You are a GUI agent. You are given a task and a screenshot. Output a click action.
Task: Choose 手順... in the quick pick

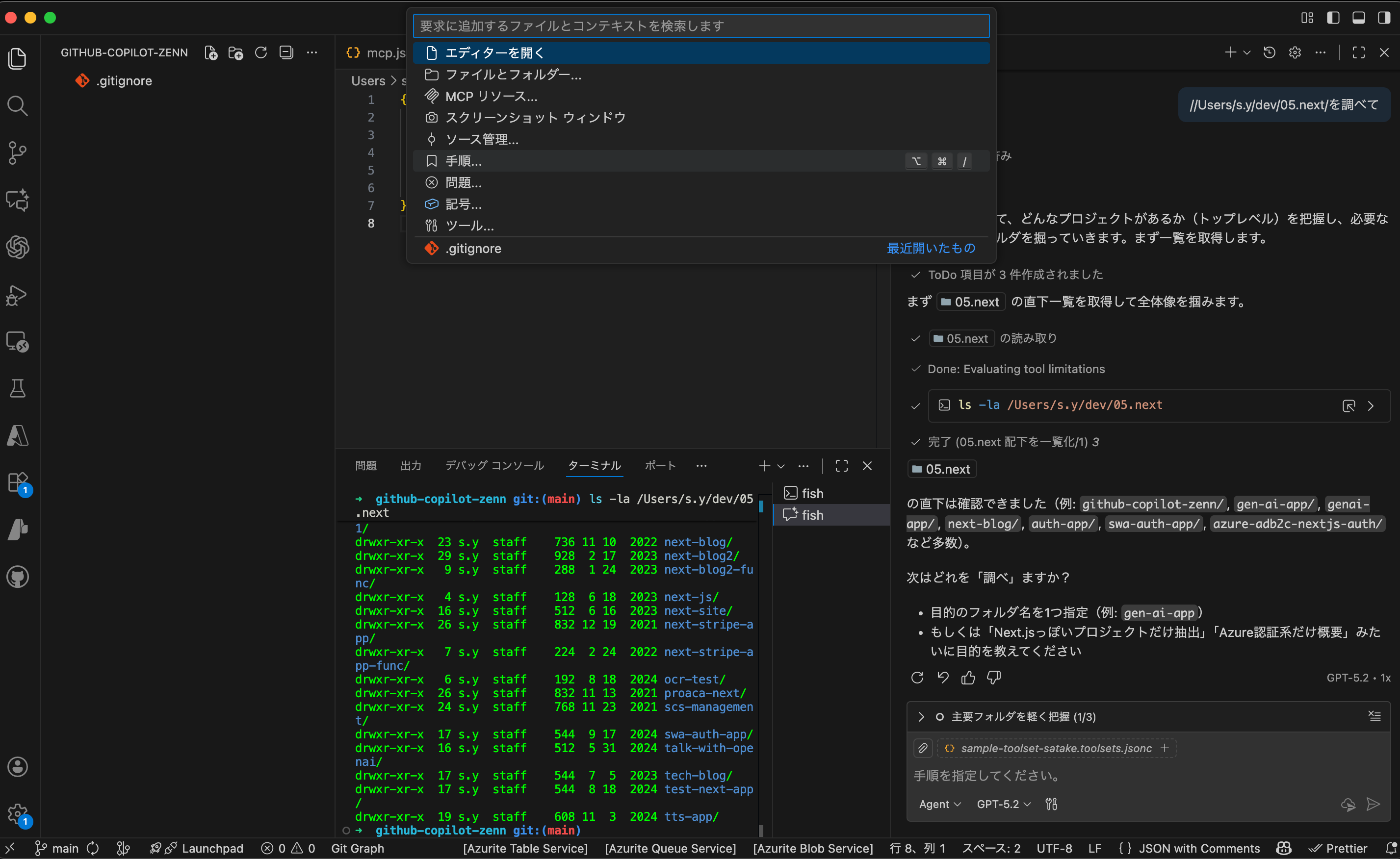tap(701, 161)
